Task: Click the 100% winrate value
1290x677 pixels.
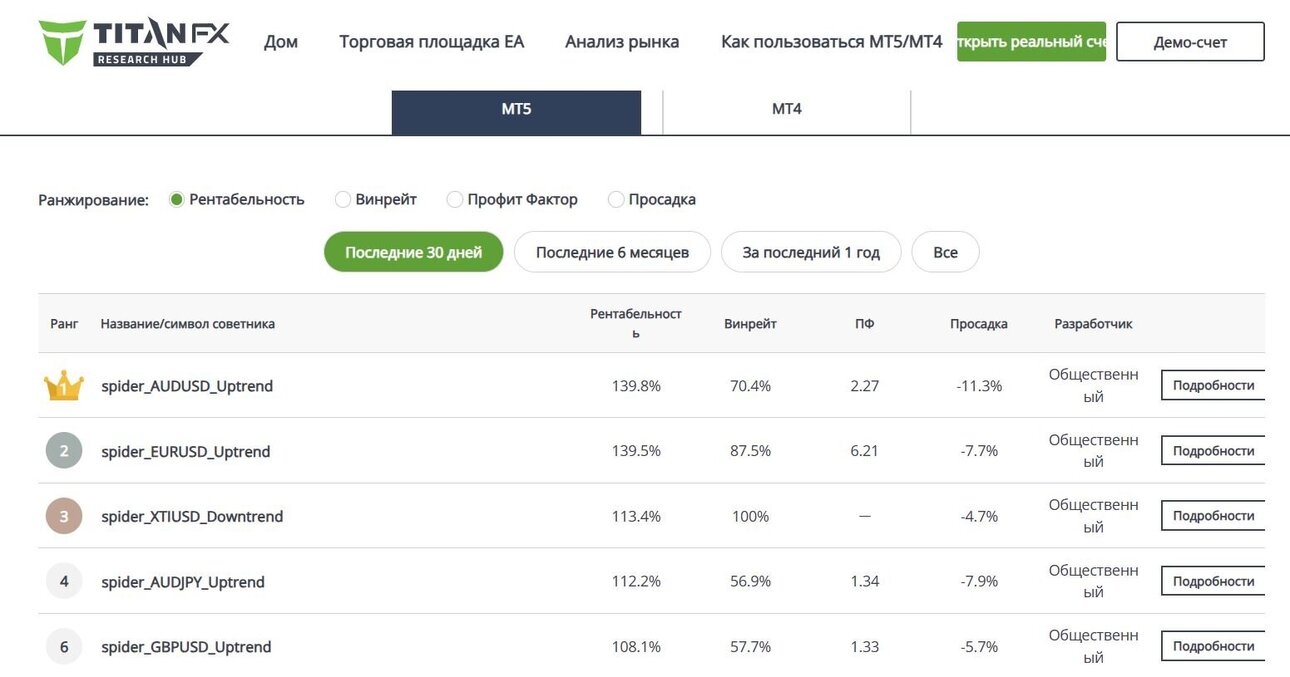Action: pyautogui.click(x=750, y=516)
